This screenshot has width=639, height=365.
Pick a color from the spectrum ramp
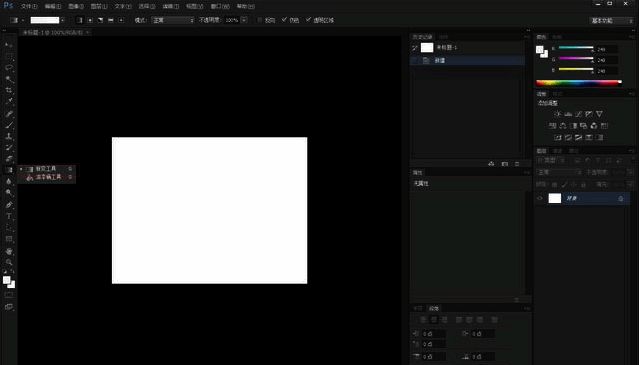(x=579, y=83)
